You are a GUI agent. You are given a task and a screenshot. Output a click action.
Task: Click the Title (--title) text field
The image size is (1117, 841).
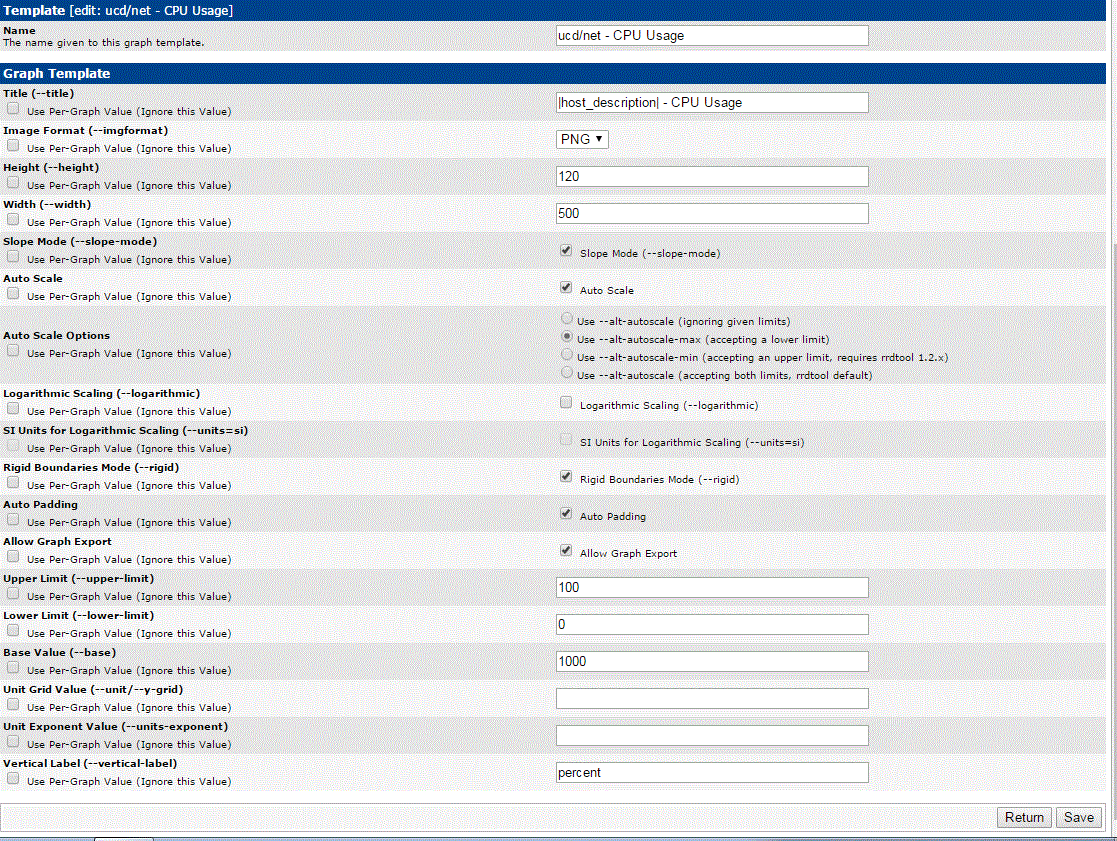tap(712, 103)
